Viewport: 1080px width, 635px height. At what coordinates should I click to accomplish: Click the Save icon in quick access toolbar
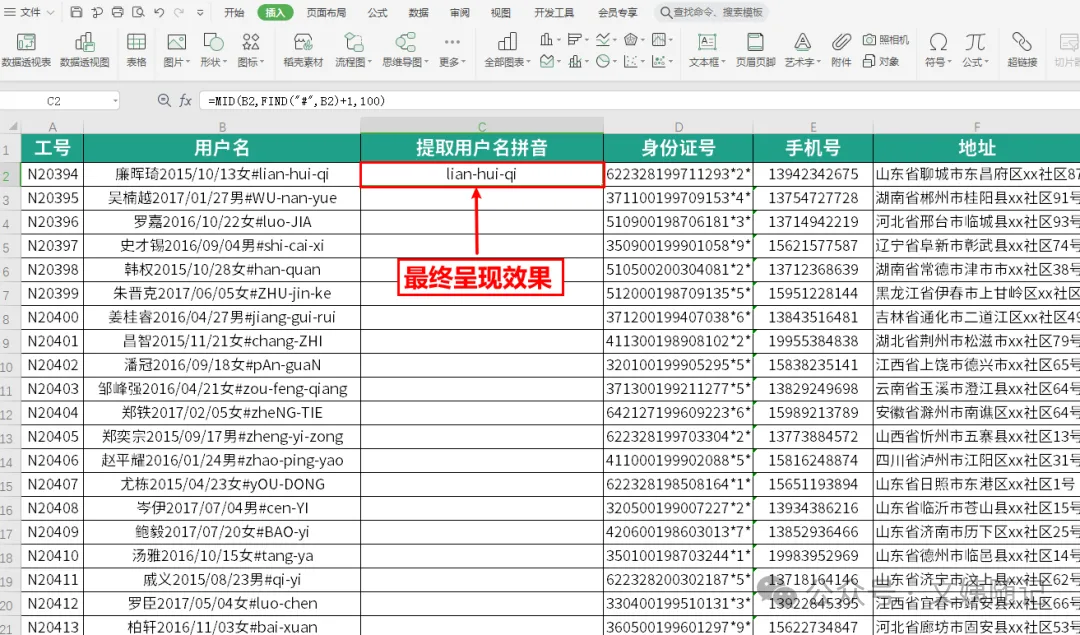pyautogui.click(x=76, y=12)
